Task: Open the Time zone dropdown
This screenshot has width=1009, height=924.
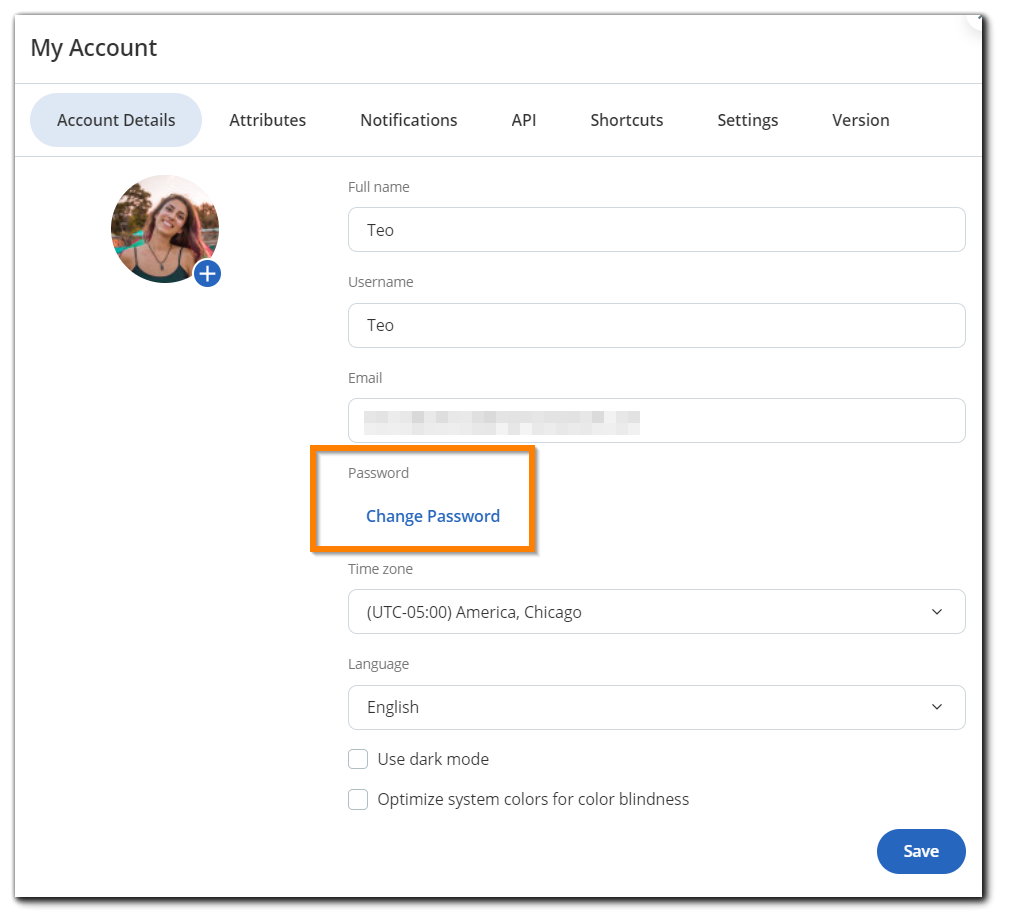Action: (656, 611)
